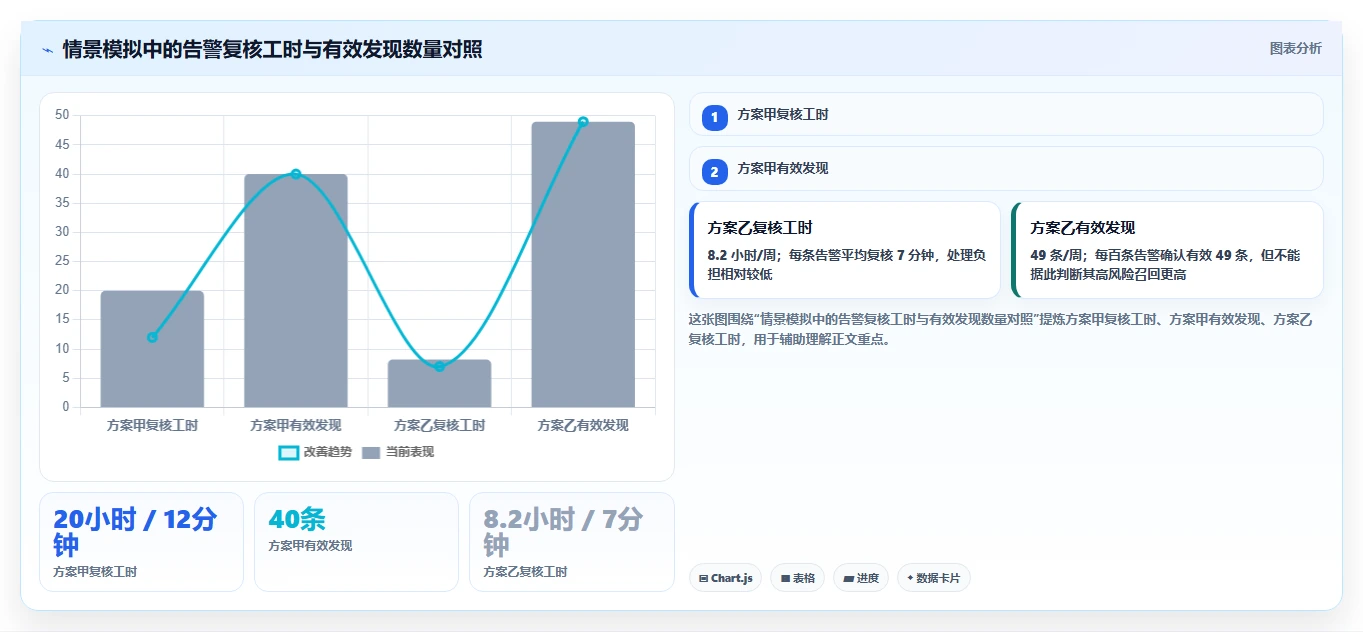Click the lightning icon beside the chart title
1363x632 pixels.
[47, 50]
